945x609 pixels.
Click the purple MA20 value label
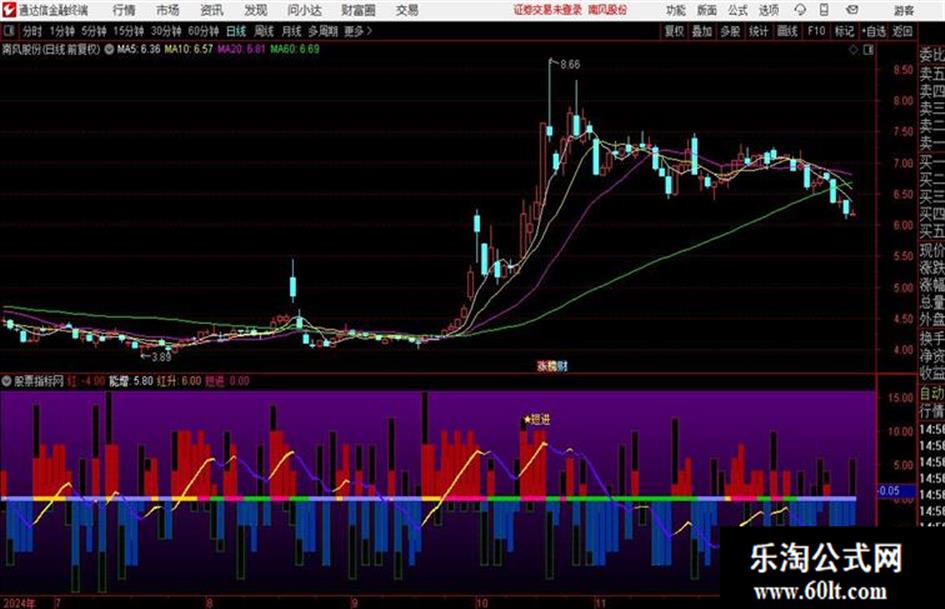tap(242, 49)
